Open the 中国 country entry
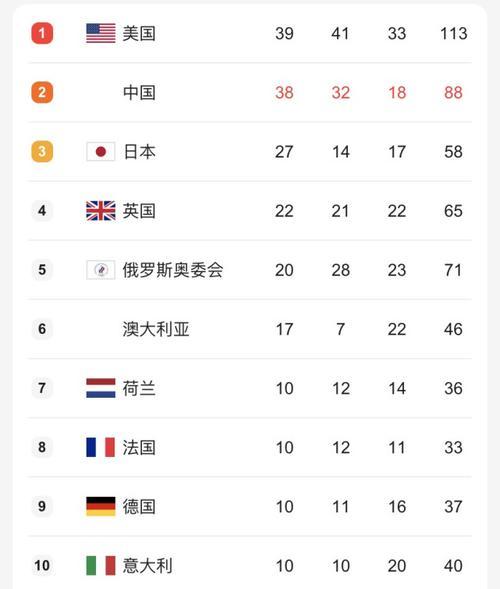The image size is (500, 589). (139, 93)
